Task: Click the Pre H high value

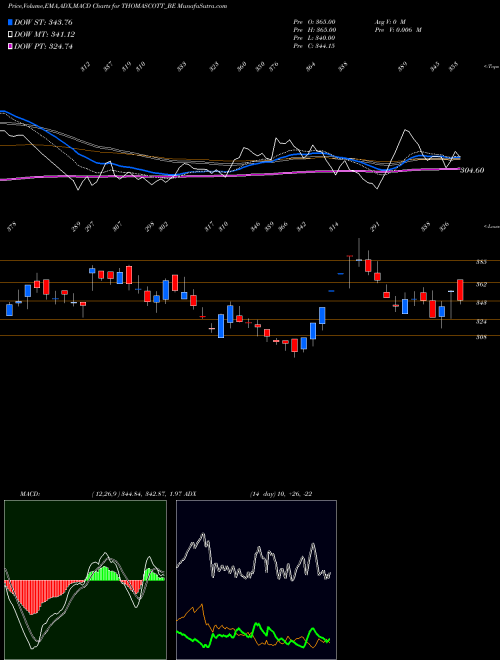Action: coord(314,30)
